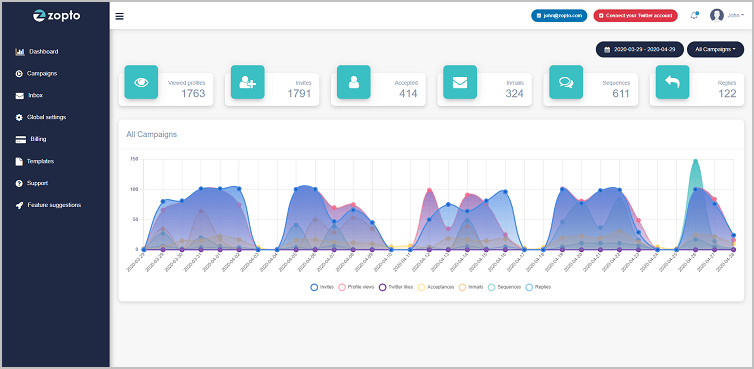Toggle Replies series in chart legend
Screen dimensions: 754x369
coord(538,287)
